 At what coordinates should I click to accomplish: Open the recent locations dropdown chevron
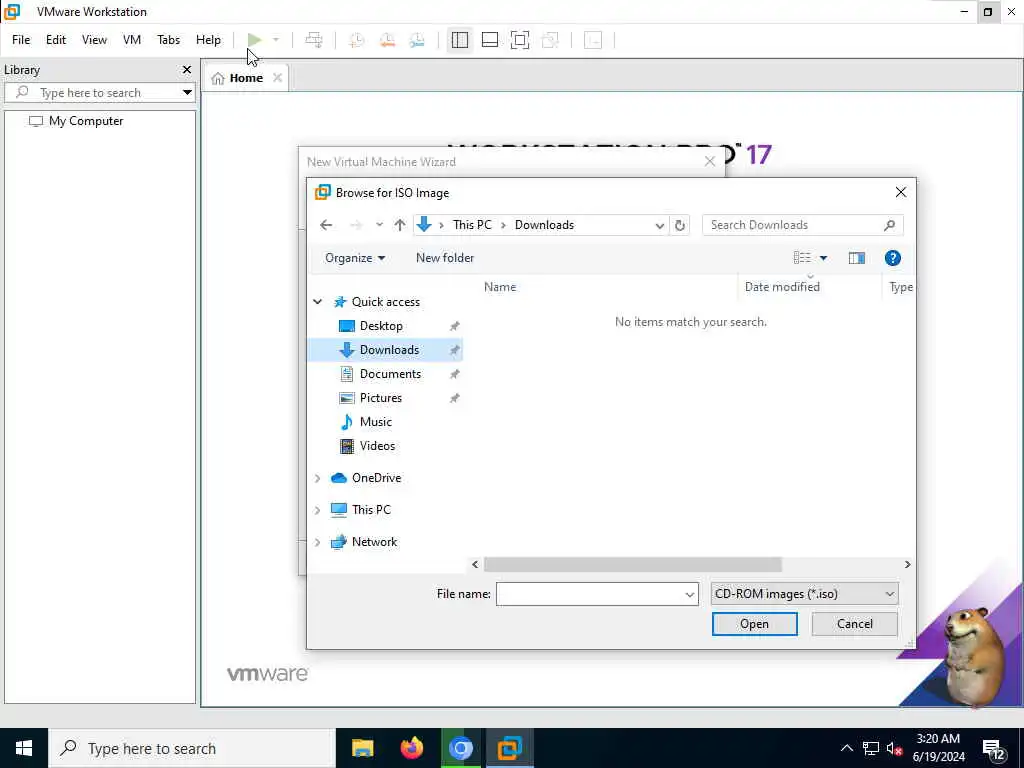click(x=379, y=225)
